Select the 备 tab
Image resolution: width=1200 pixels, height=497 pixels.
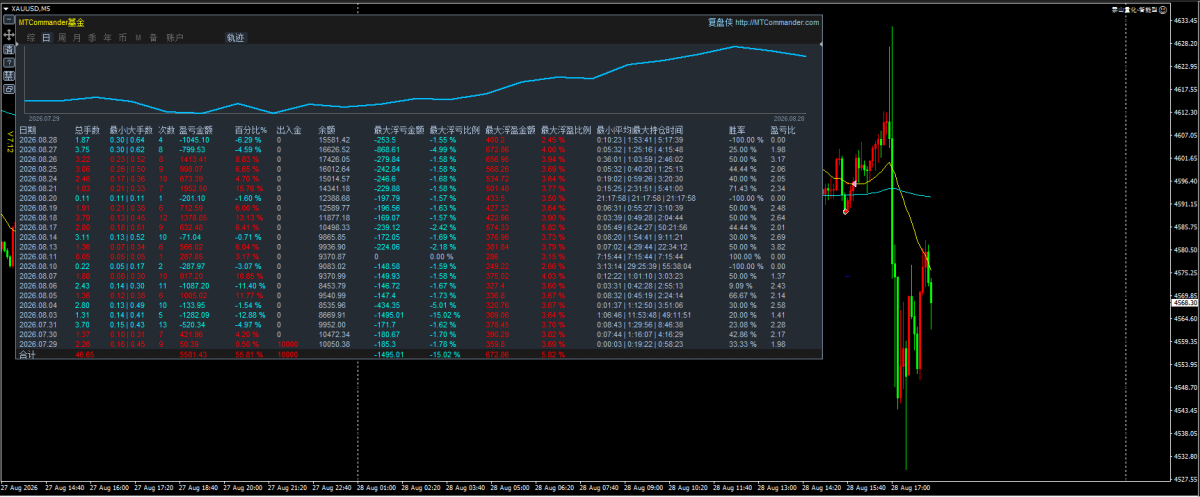coord(153,38)
